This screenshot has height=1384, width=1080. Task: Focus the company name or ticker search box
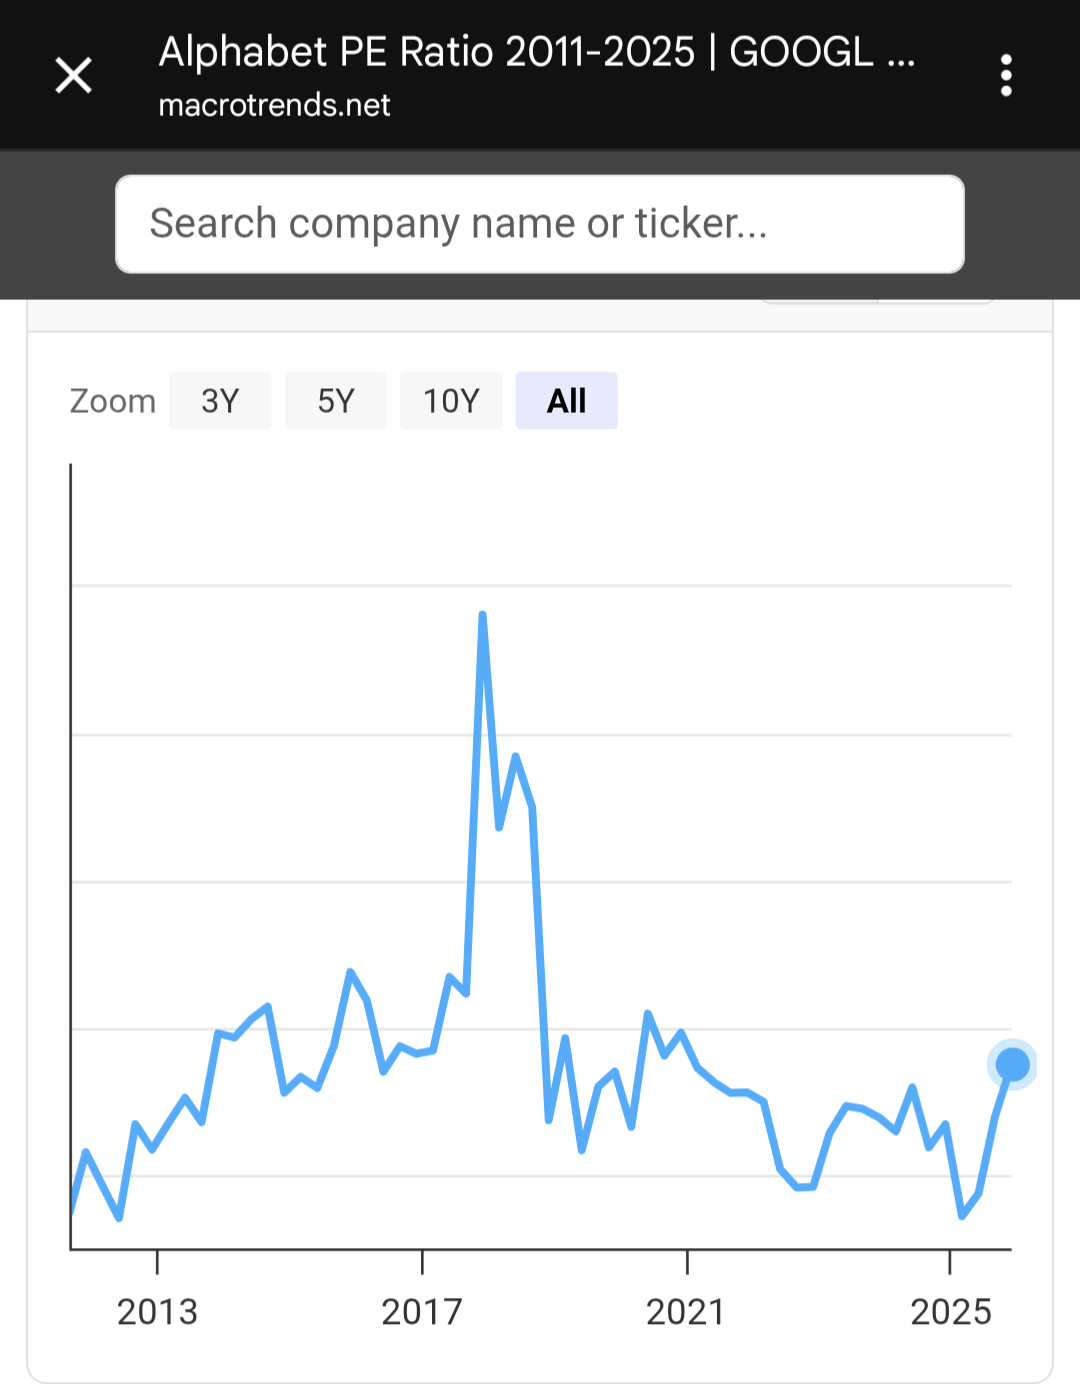click(540, 224)
